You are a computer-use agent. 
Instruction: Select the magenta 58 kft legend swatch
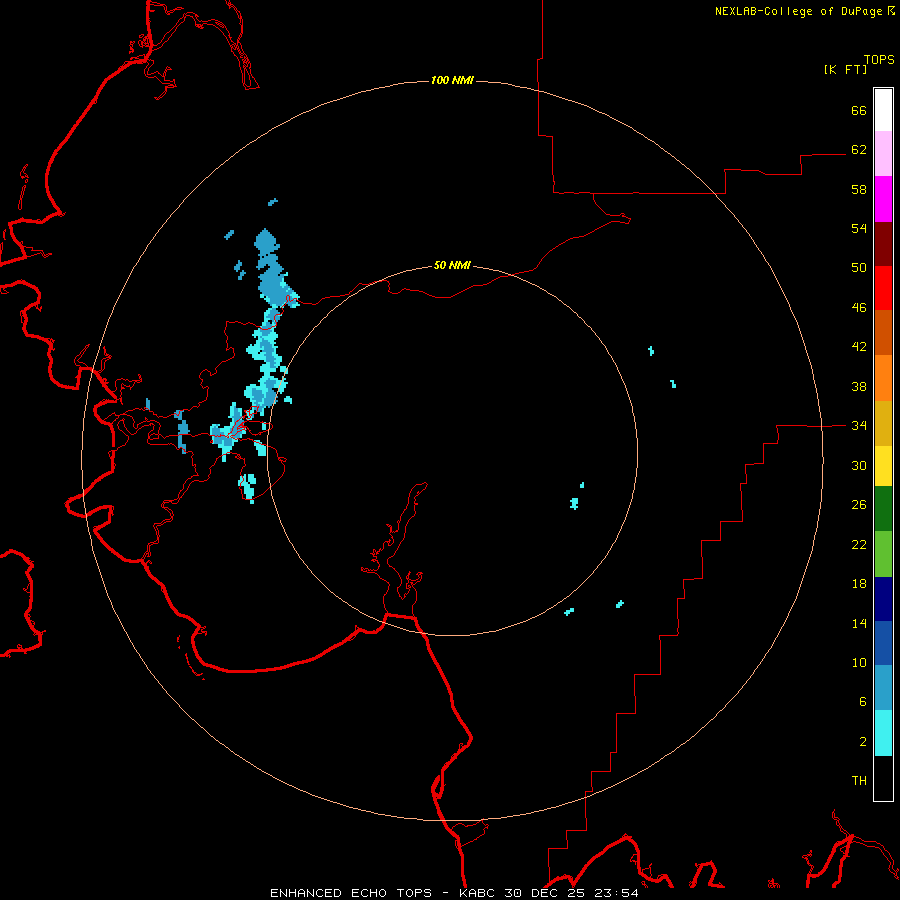(x=883, y=199)
